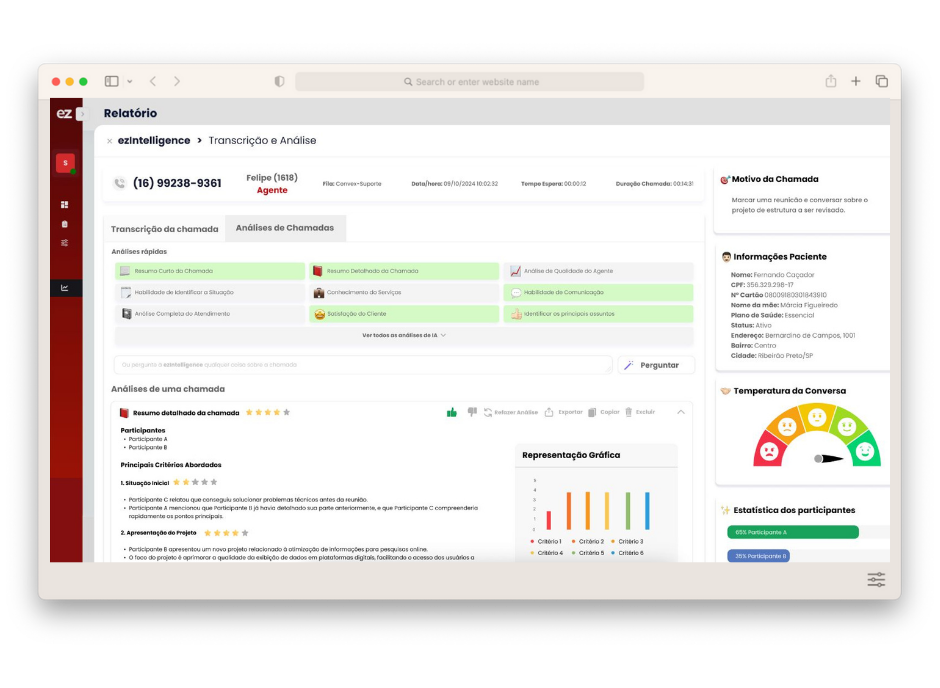Rate Resumo detalhado with fifth star
Image resolution: width=940 pixels, height=688 pixels.
click(287, 412)
